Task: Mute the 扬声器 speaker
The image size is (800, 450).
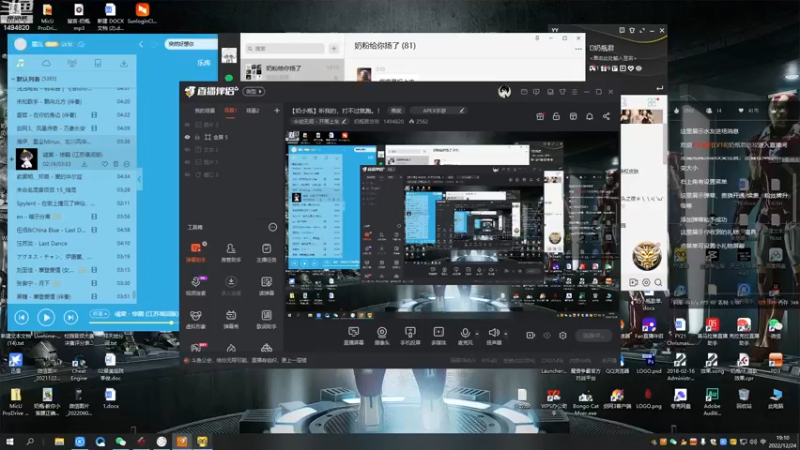Action: pos(493,336)
